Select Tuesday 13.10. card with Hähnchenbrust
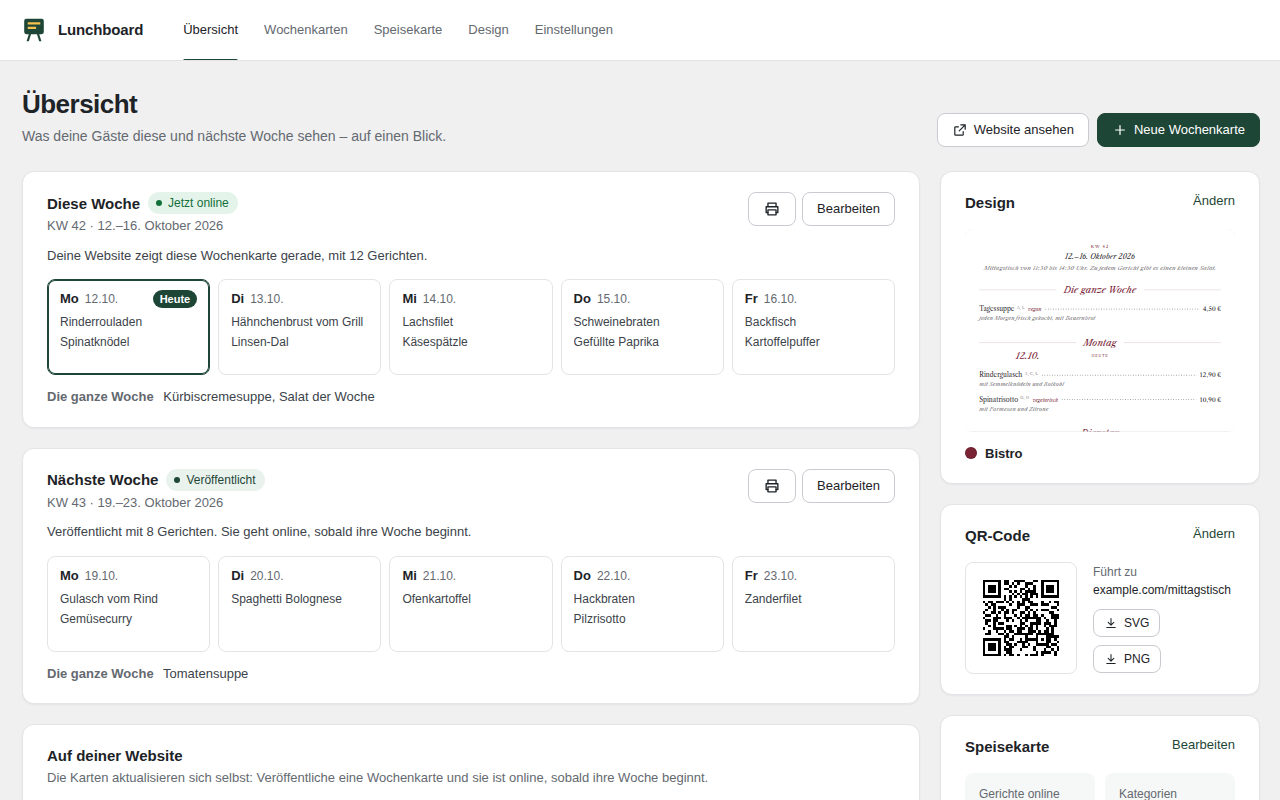 (x=300, y=327)
